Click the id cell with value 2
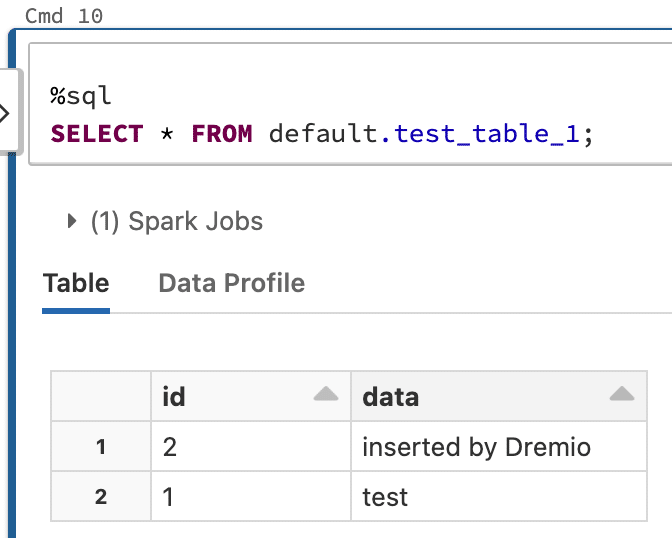Screen dimensions: 672x538 [x=251, y=446]
